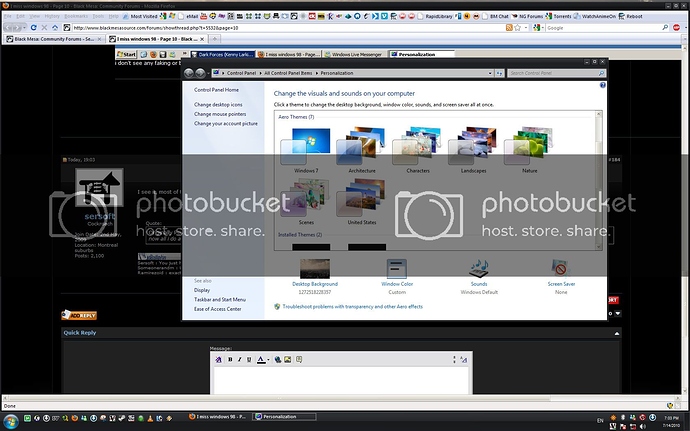Click the refresh button beside Control Panel address
The height and width of the screenshot is (431, 690).
tap(499, 73)
